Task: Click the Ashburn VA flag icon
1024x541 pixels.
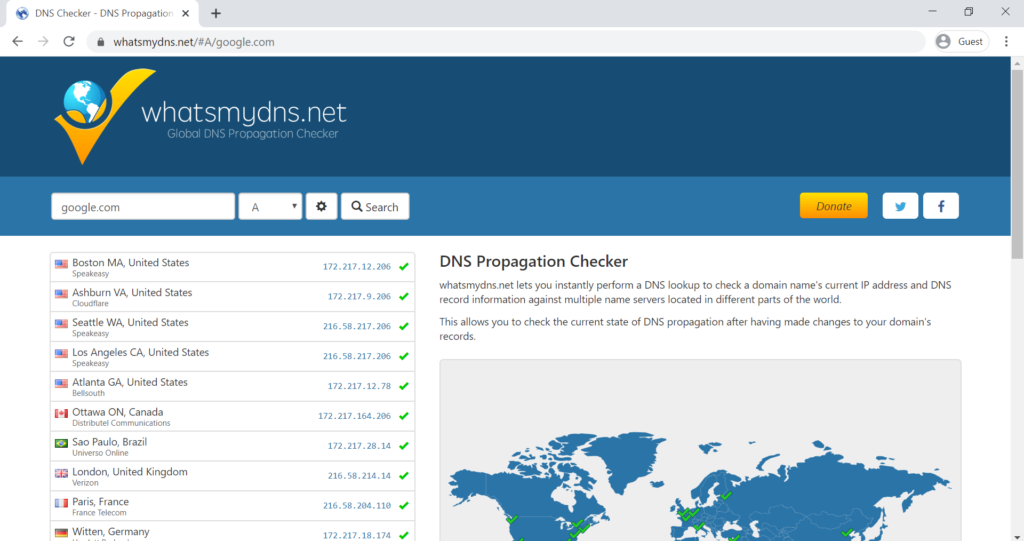Action: pyautogui.click(x=61, y=294)
